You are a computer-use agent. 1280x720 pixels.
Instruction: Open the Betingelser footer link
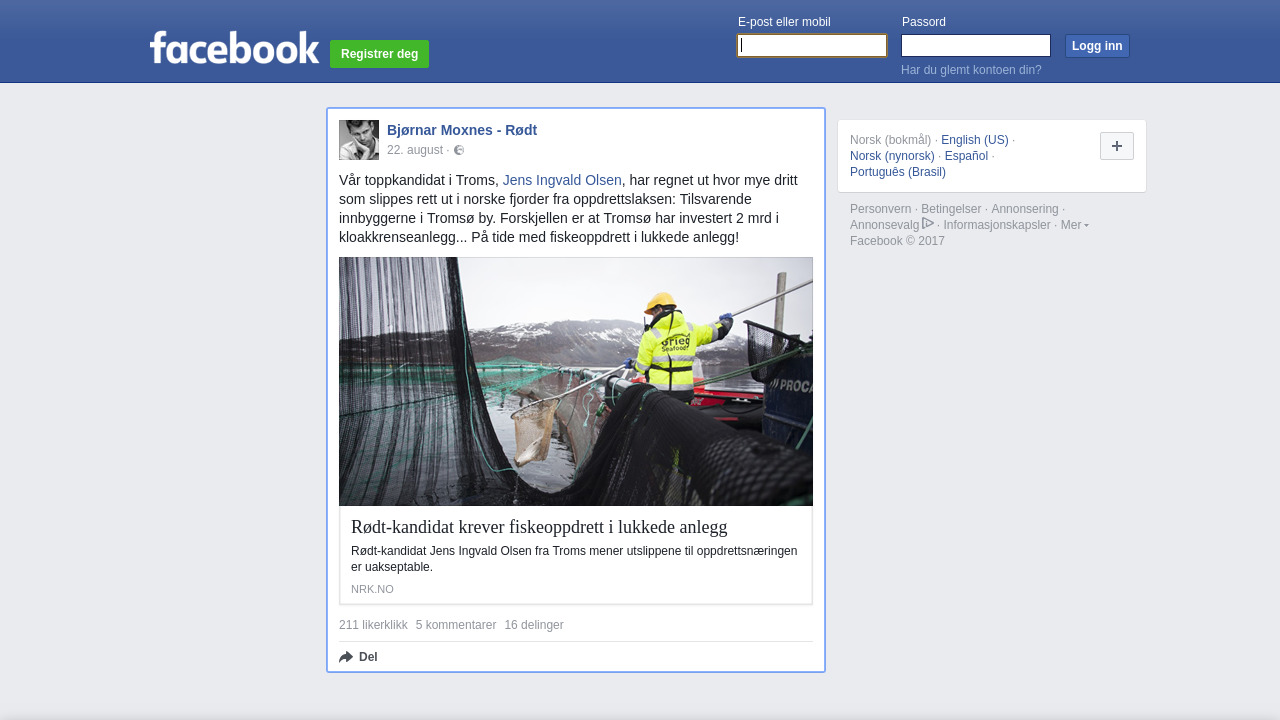point(951,209)
